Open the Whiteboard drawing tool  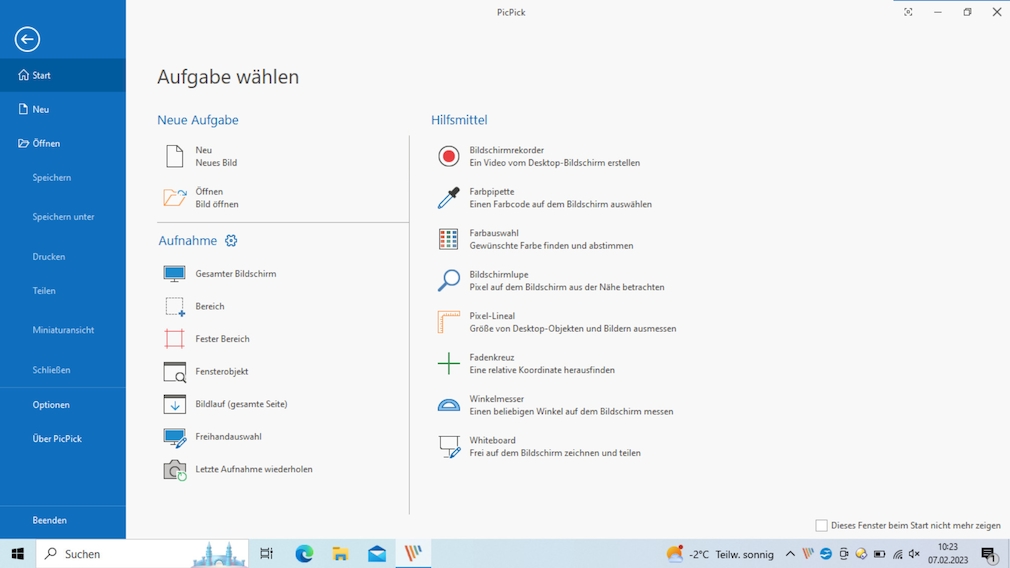click(449, 446)
